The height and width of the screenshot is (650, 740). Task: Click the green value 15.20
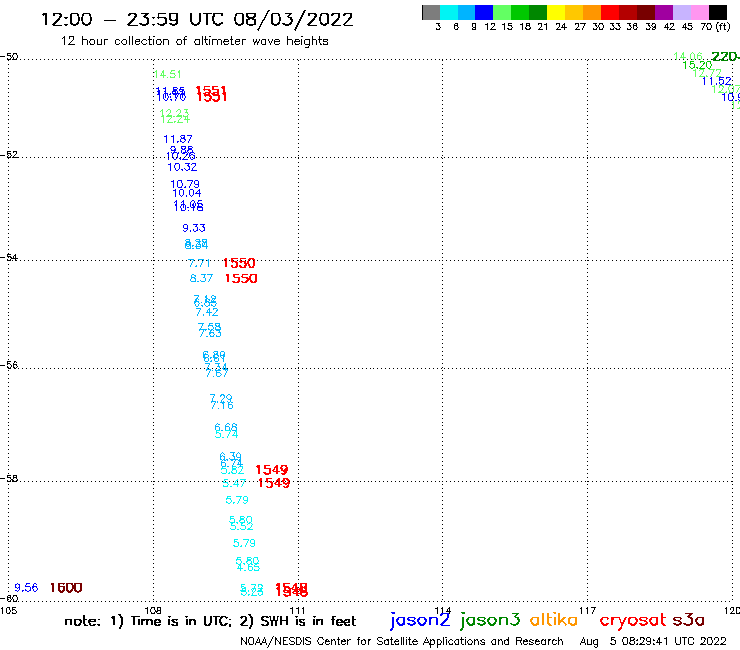pyautogui.click(x=697, y=65)
